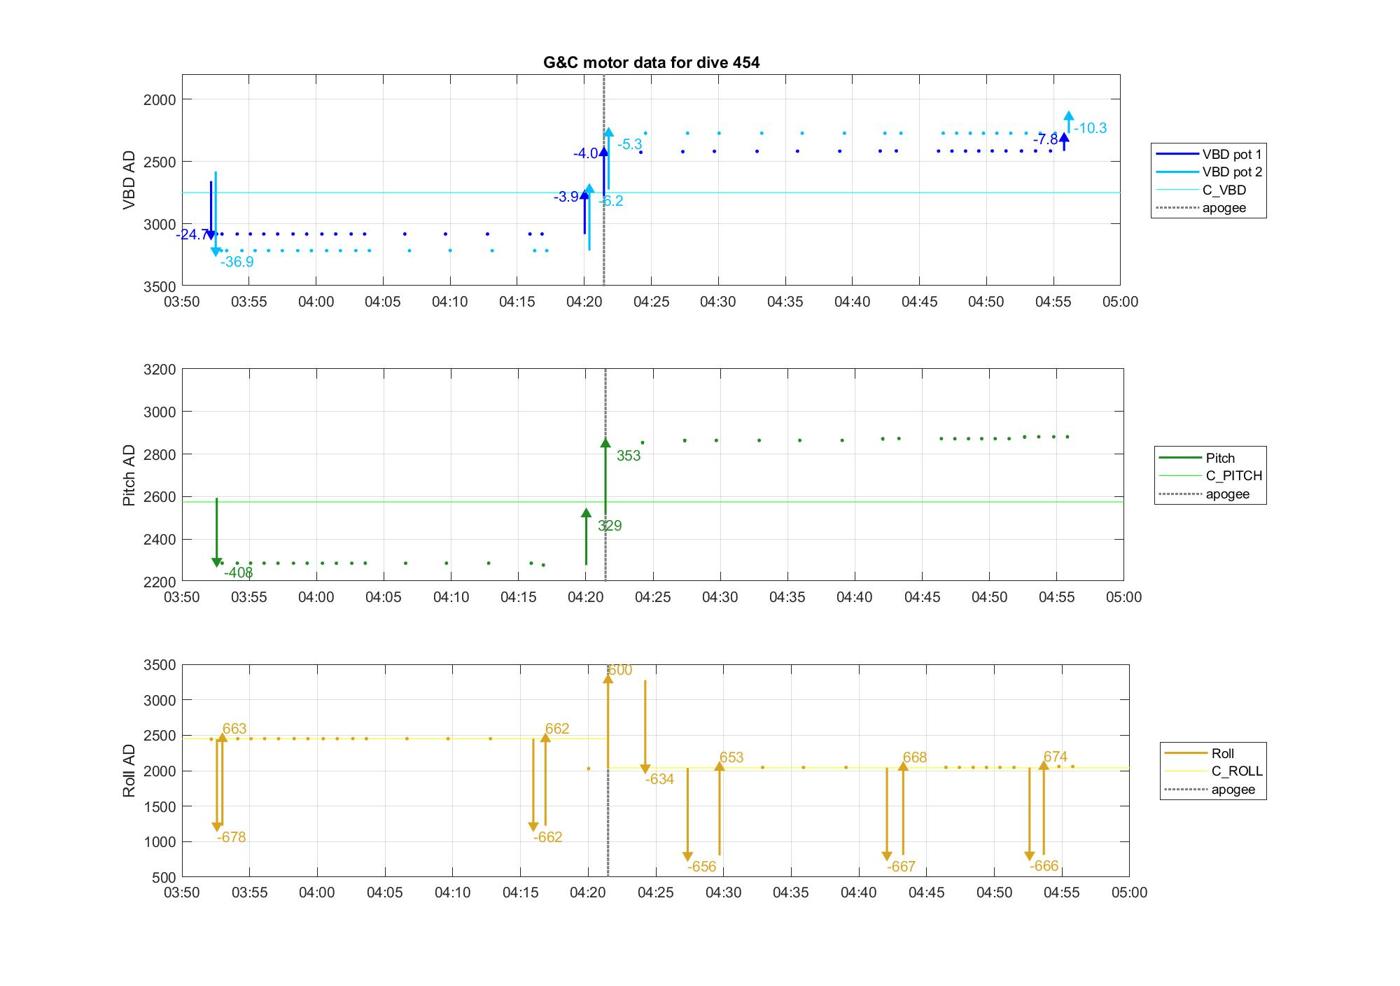Click the '-5.3' VBD annotation
The width and height of the screenshot is (1400, 986).
(630, 145)
